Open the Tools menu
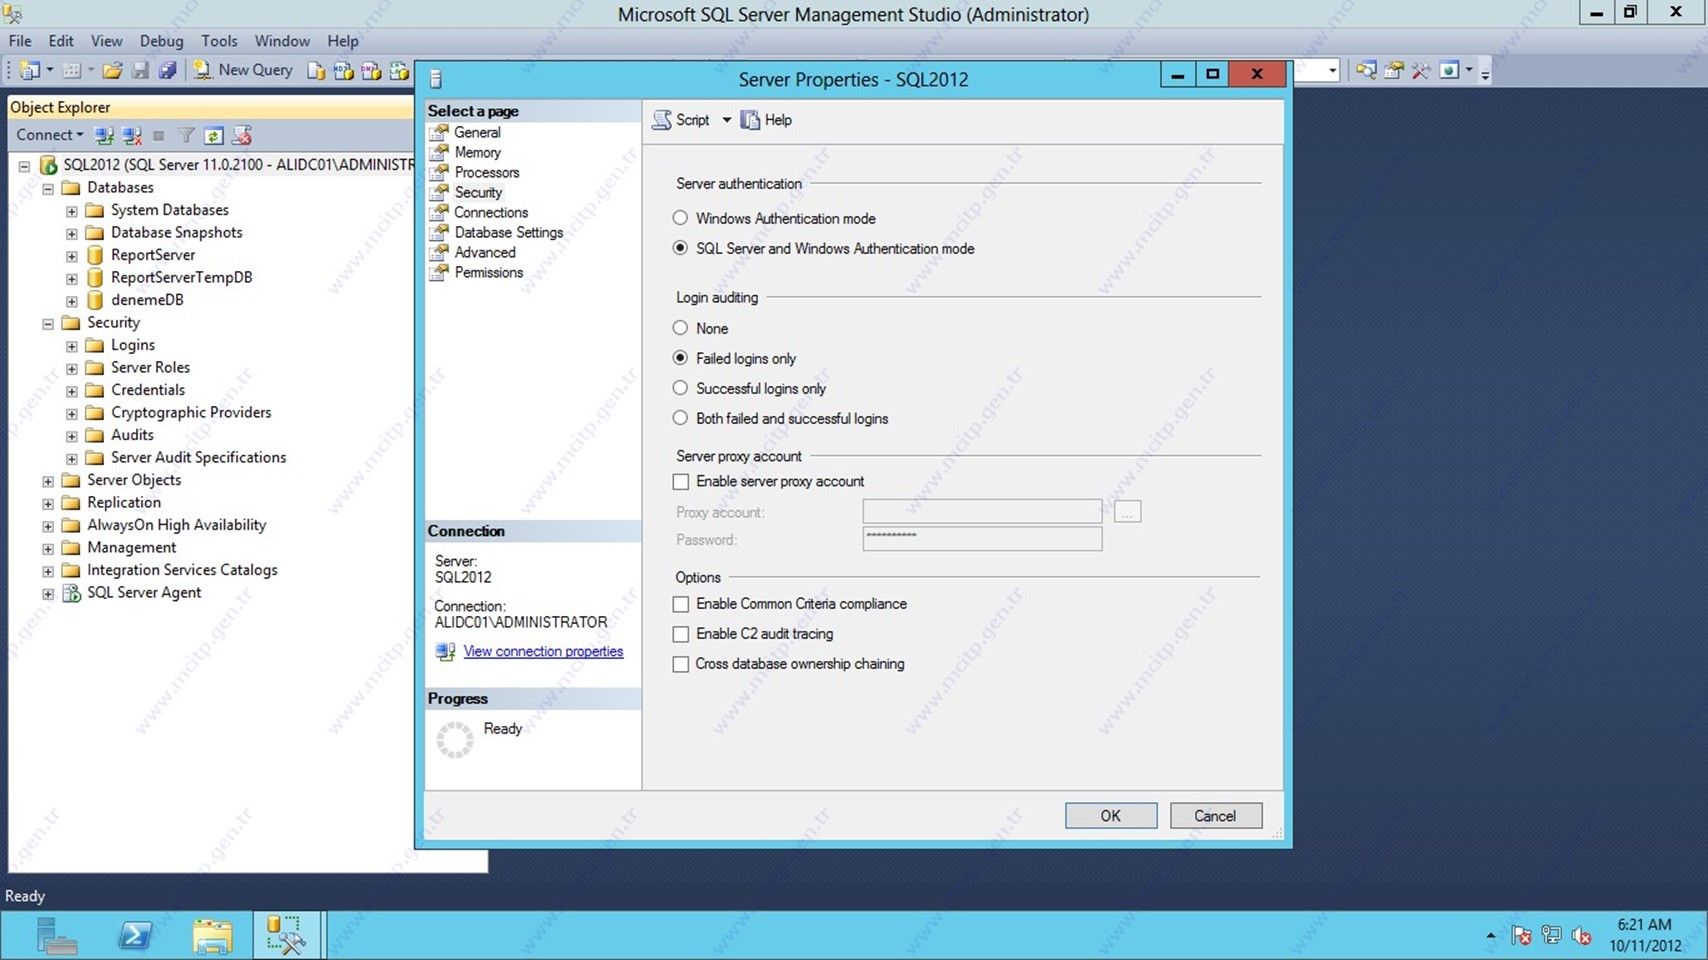The width and height of the screenshot is (1708, 960). pyautogui.click(x=219, y=41)
